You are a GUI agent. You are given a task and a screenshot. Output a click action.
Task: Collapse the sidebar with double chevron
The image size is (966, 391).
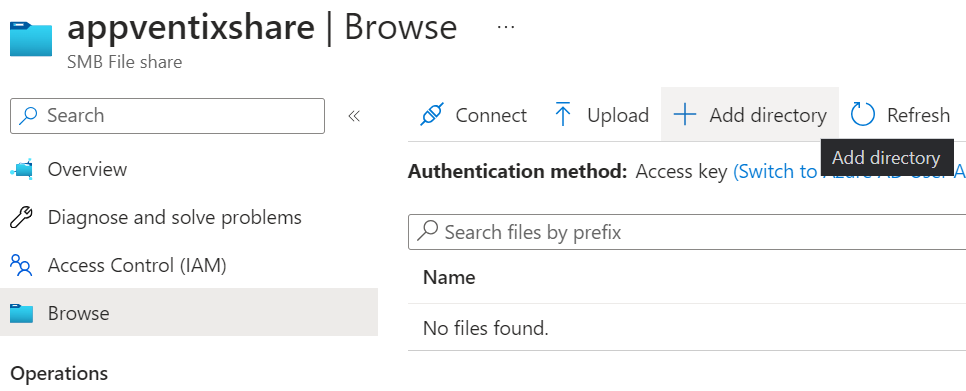point(354,116)
